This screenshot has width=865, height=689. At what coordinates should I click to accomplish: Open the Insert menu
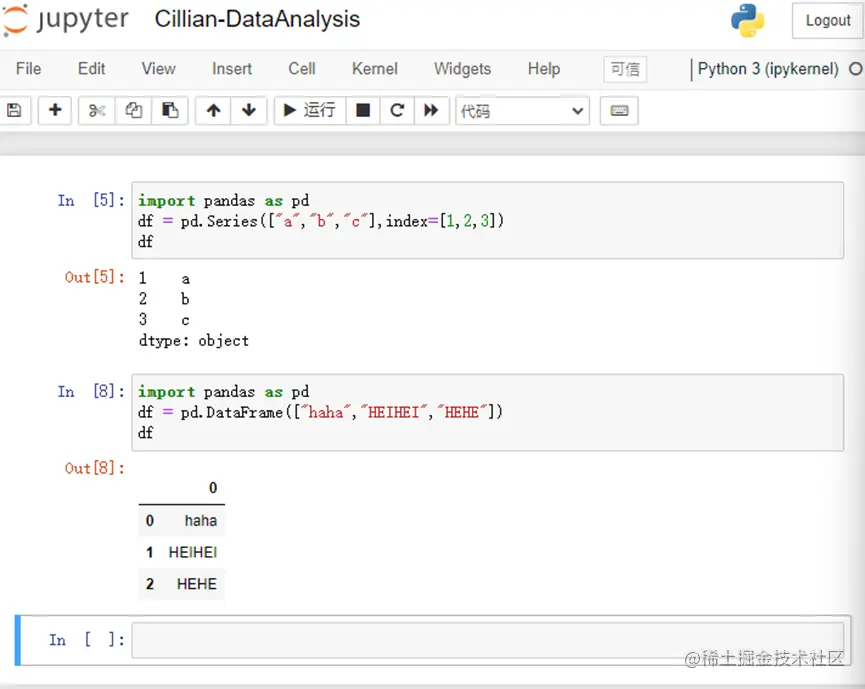coord(232,69)
